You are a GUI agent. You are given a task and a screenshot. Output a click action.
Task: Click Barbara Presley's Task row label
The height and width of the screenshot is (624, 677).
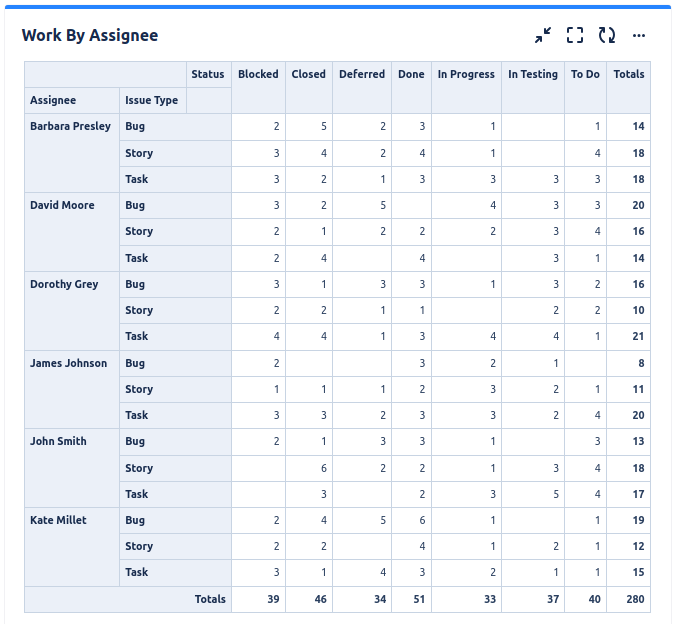tap(175, 179)
